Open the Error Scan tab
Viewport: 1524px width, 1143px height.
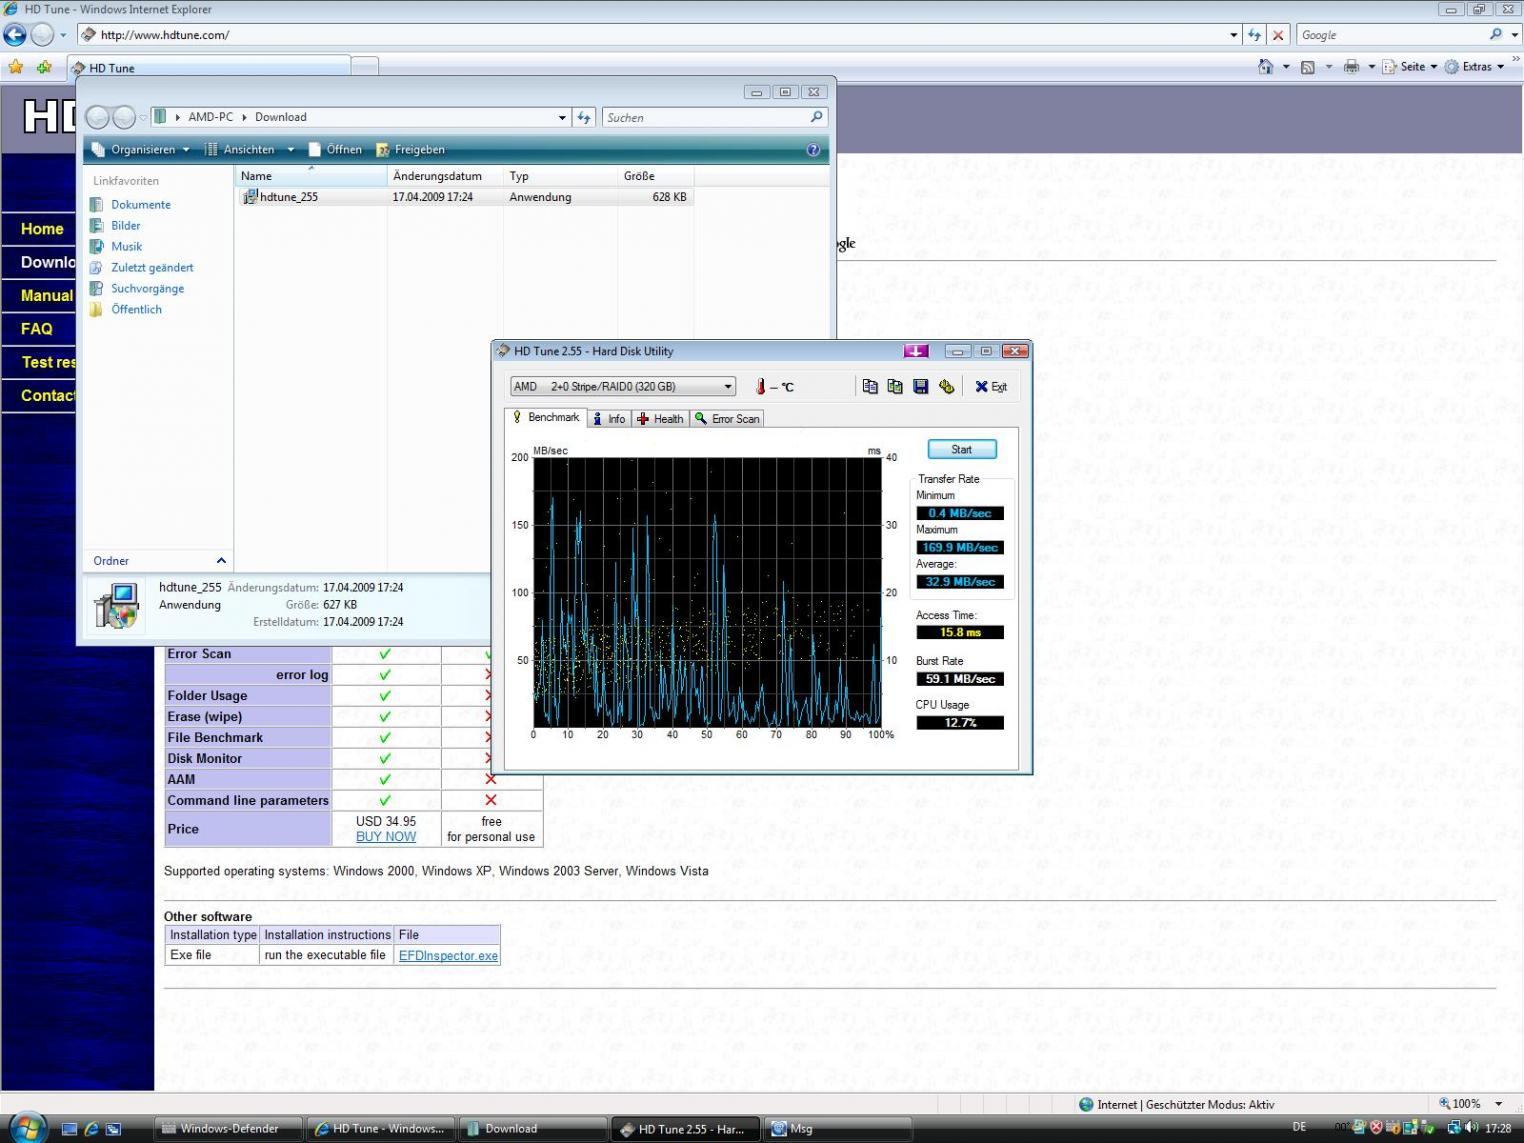[728, 419]
